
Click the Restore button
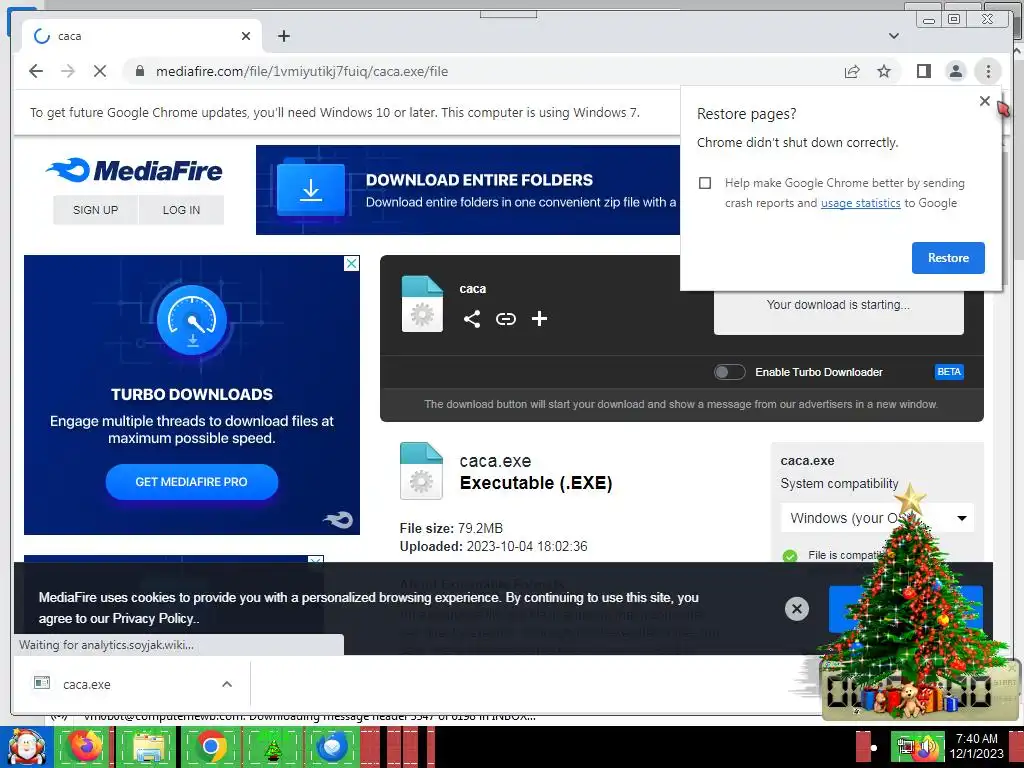click(x=948, y=258)
